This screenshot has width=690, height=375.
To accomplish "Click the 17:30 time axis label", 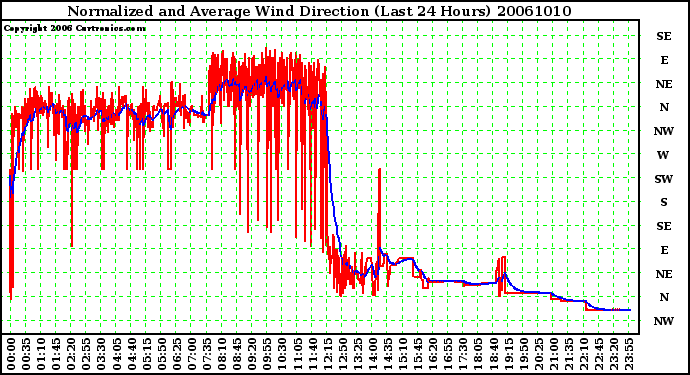I will [x=463, y=354].
